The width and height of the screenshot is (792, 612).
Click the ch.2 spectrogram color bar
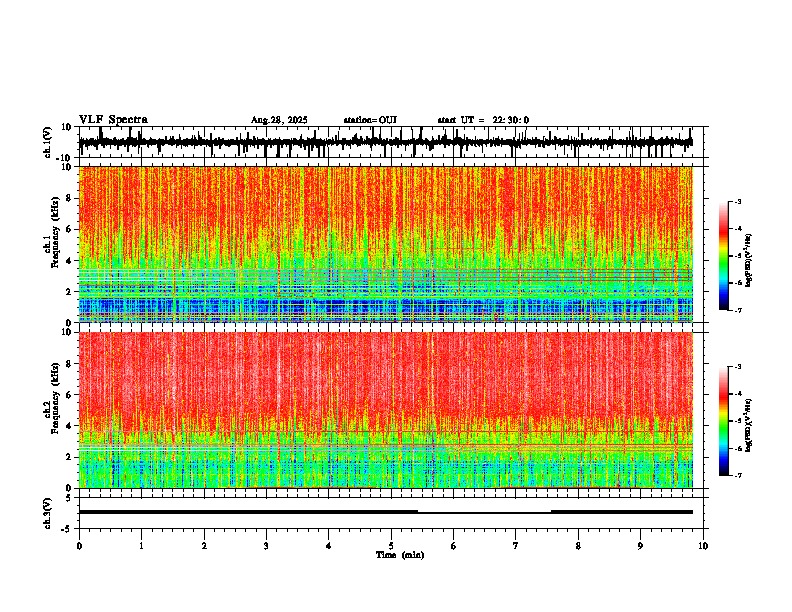coord(723,421)
